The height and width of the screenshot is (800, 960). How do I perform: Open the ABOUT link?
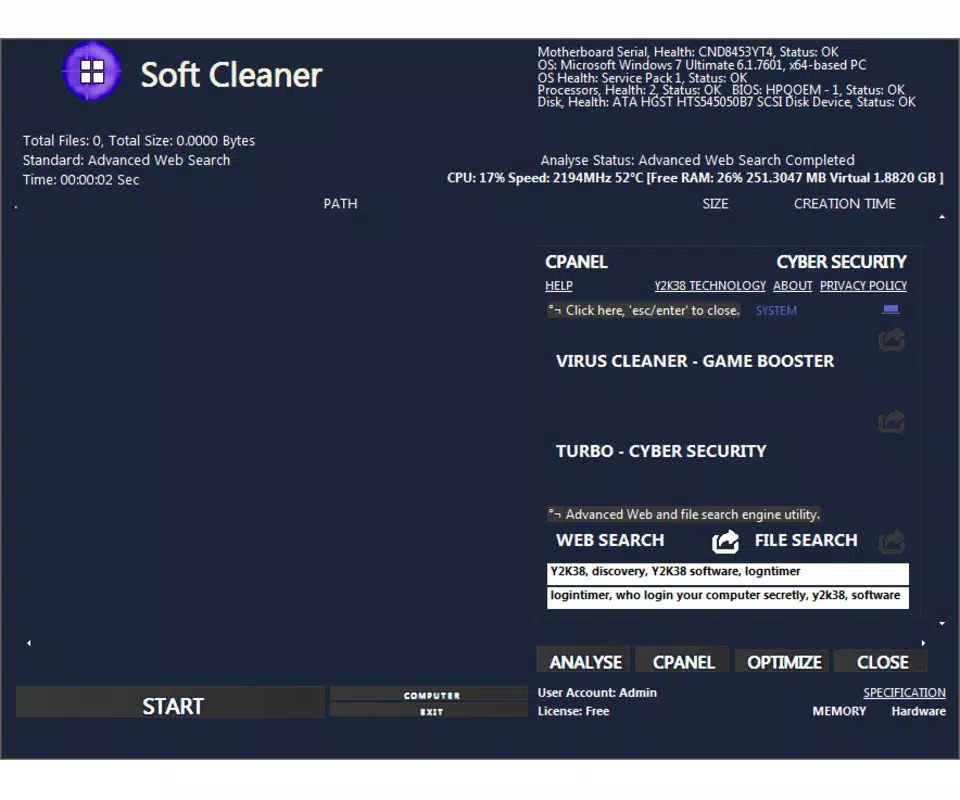pyautogui.click(x=792, y=286)
